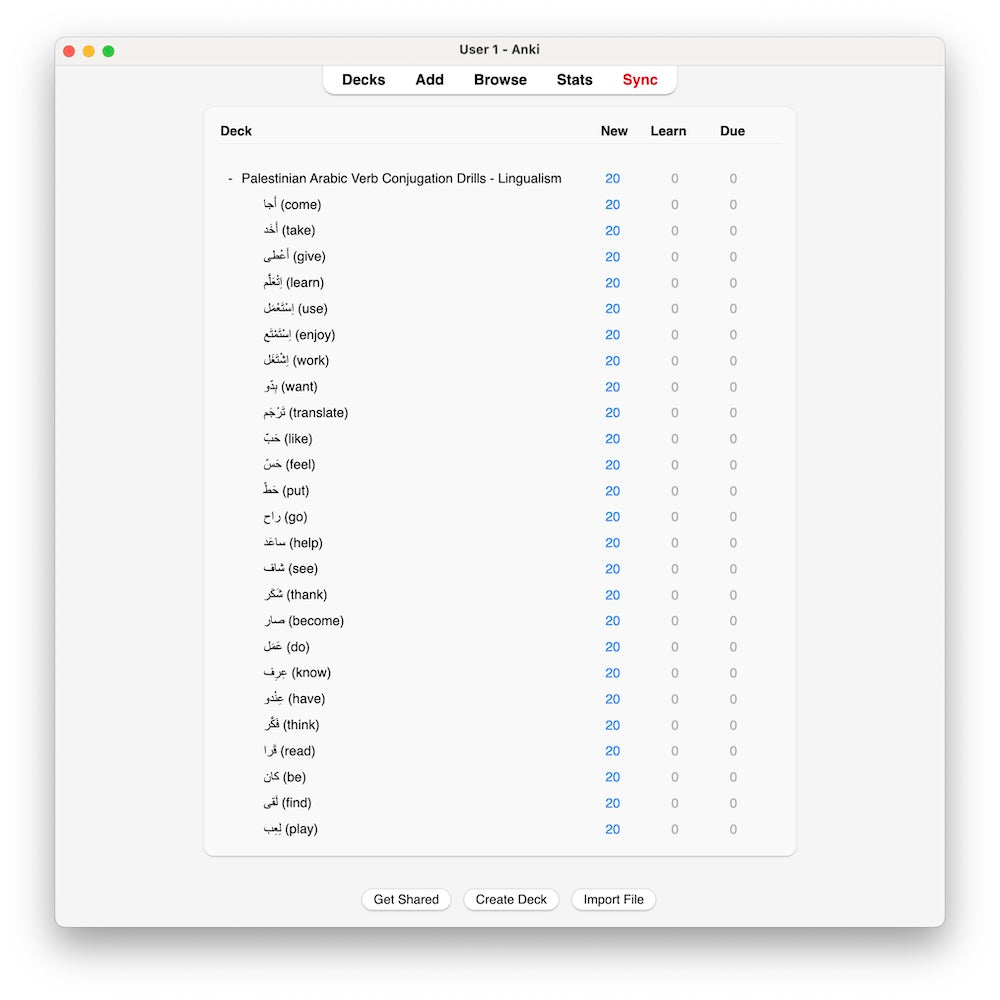Open the (enjoy) subdeck

(x=299, y=335)
